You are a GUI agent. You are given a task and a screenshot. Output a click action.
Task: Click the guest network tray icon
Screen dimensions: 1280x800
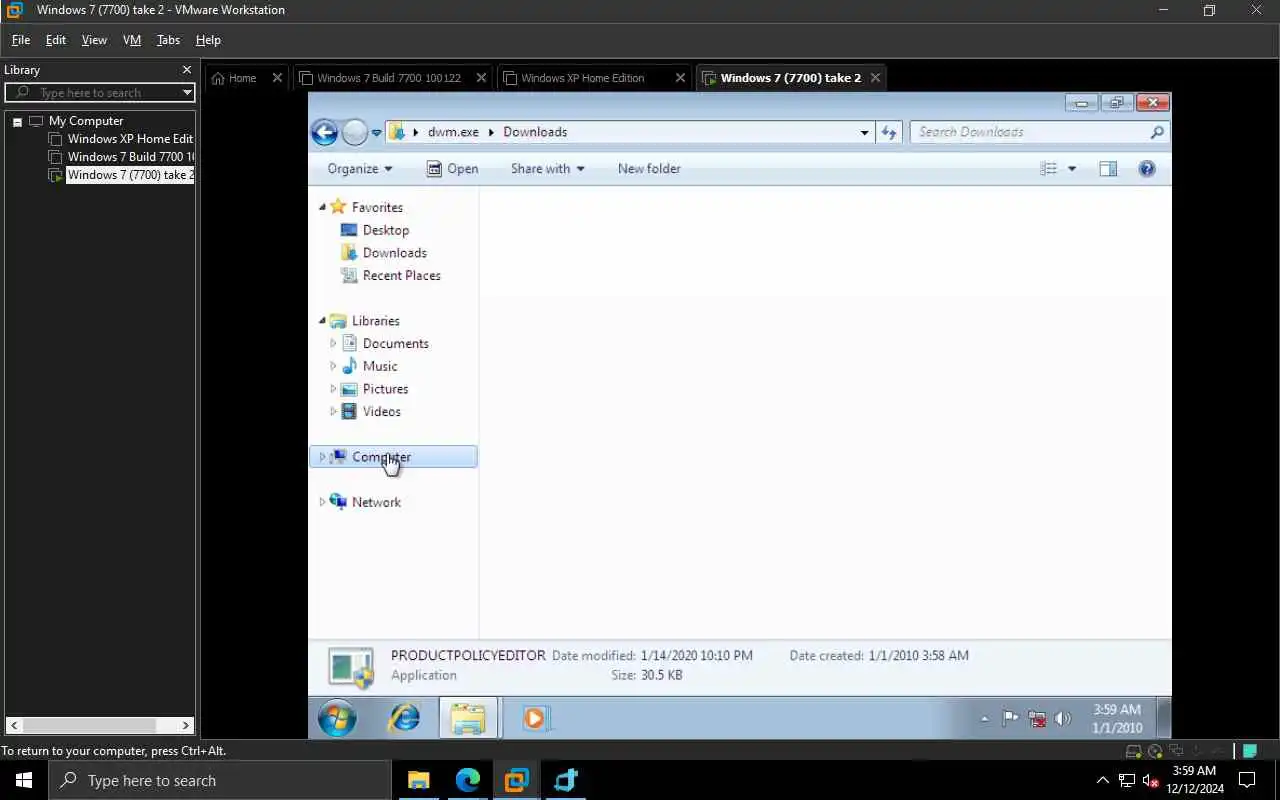(x=1037, y=718)
